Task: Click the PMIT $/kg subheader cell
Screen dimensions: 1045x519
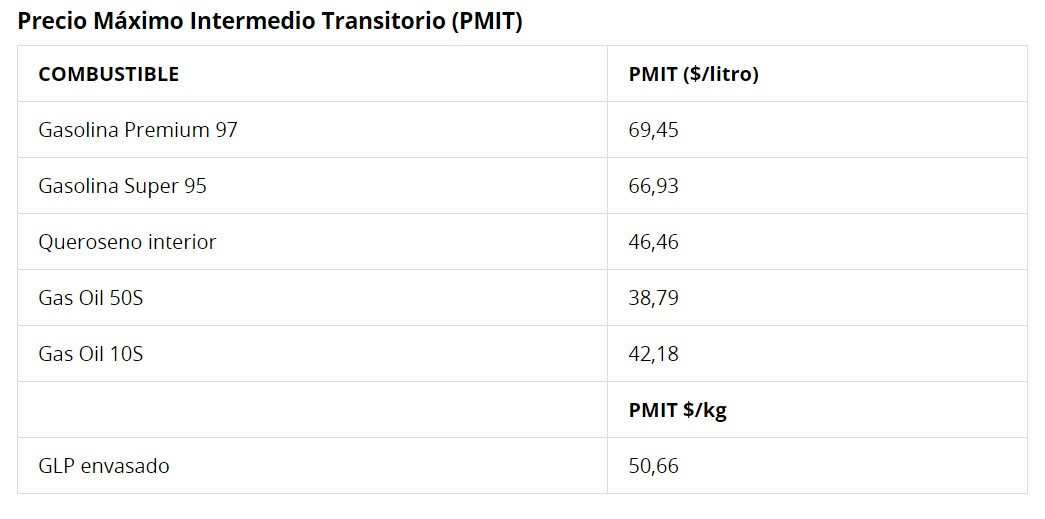Action: (x=677, y=410)
